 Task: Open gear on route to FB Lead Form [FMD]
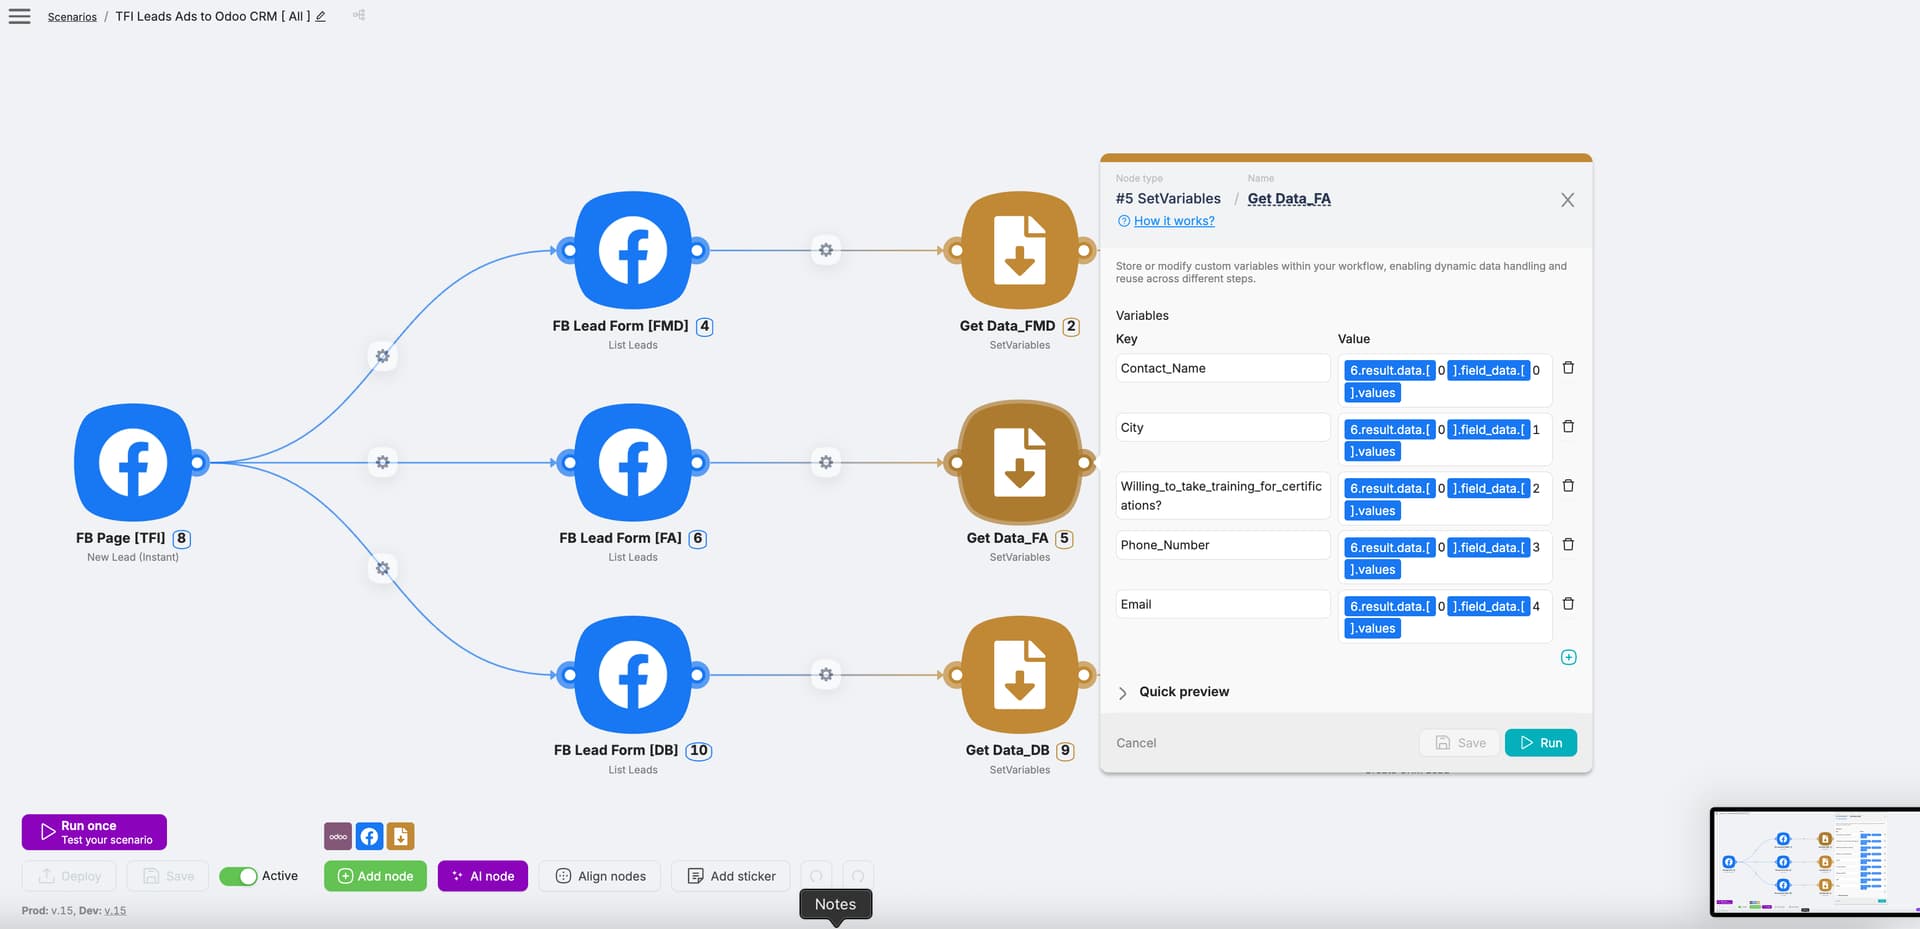pos(382,356)
